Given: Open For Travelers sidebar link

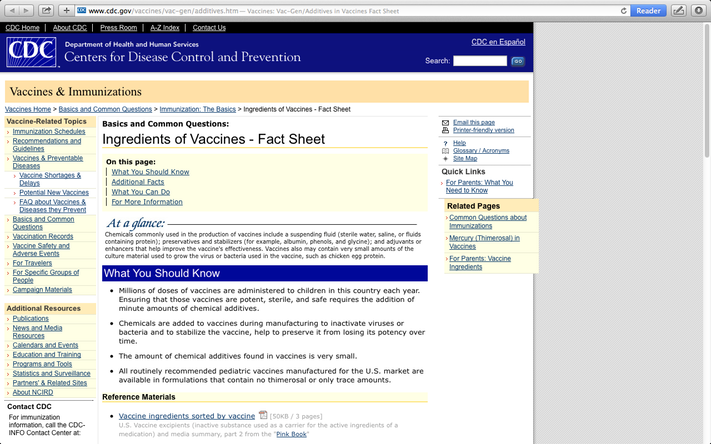Looking at the screenshot, I should tap(32, 263).
